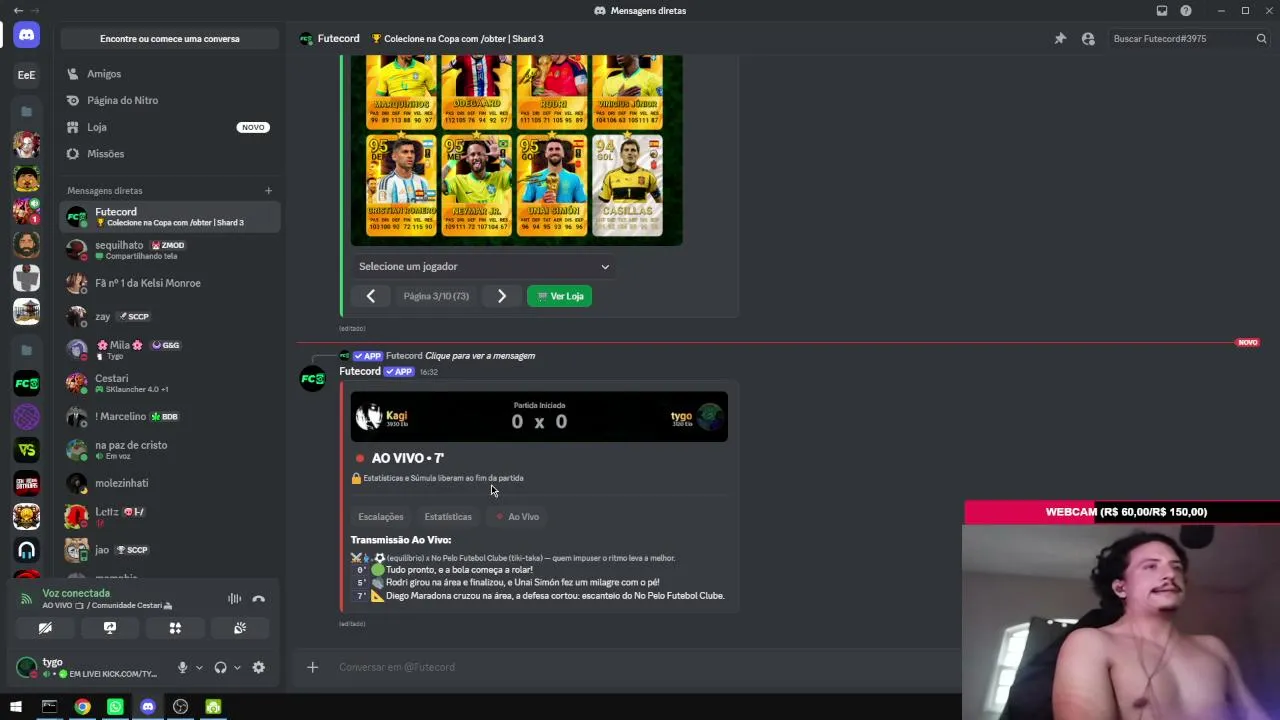
Task: Click the tygo user profile panel
Action: [90, 667]
